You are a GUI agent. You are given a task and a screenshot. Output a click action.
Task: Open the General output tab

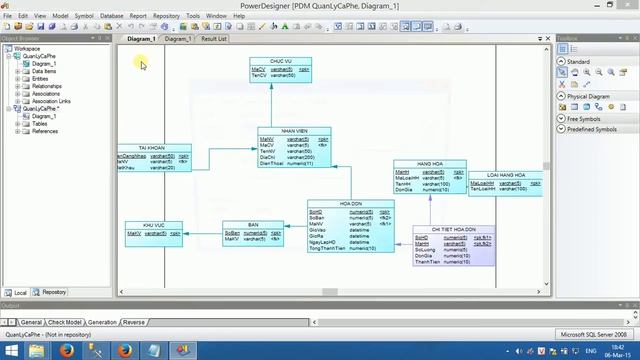(31, 322)
